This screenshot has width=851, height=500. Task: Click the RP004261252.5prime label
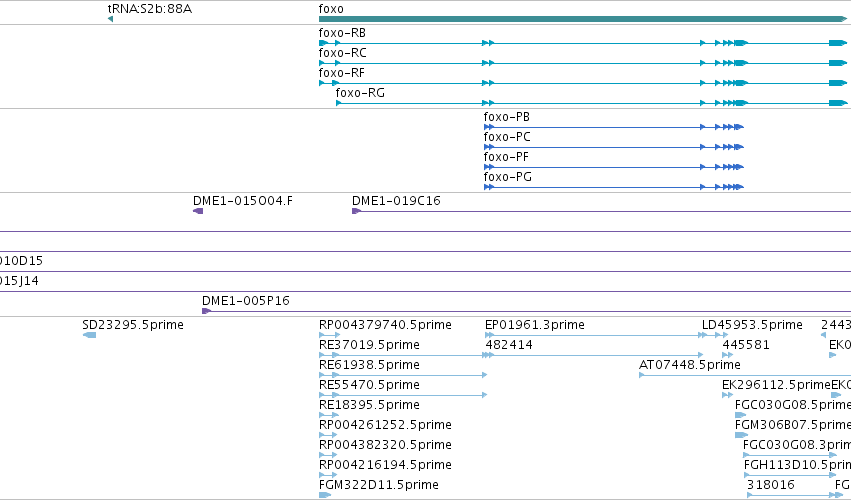point(385,425)
